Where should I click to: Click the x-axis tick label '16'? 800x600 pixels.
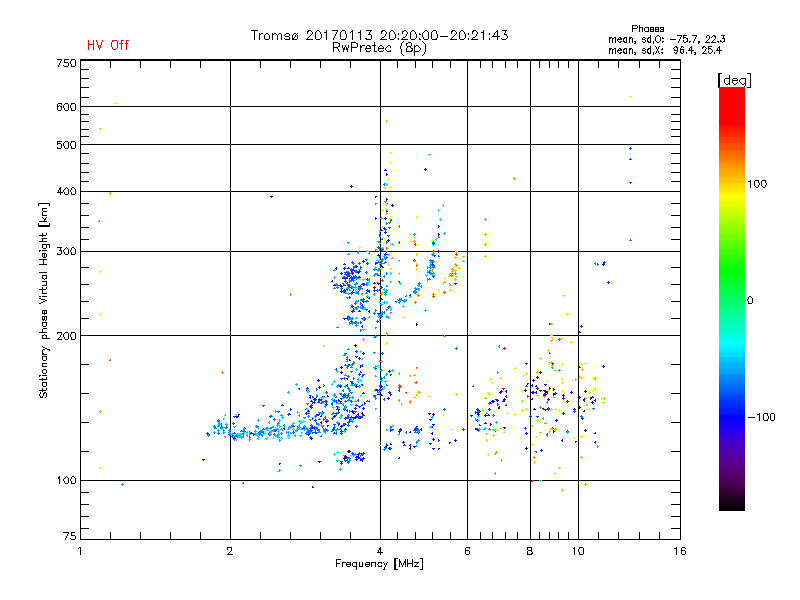tap(680, 551)
